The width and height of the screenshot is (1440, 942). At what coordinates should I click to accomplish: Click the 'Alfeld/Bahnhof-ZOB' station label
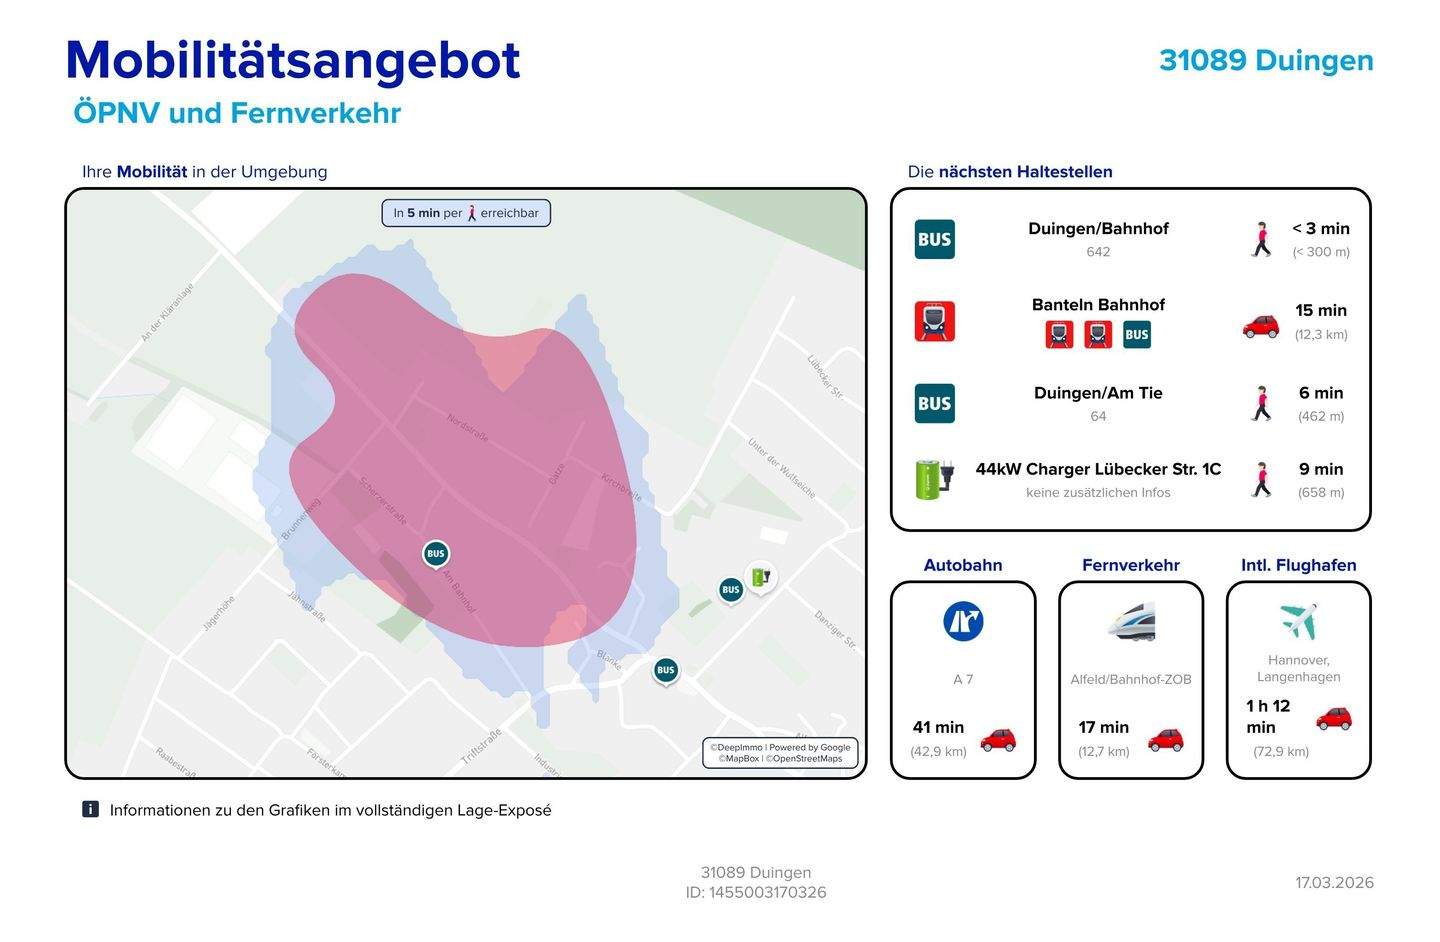pos(1131,679)
